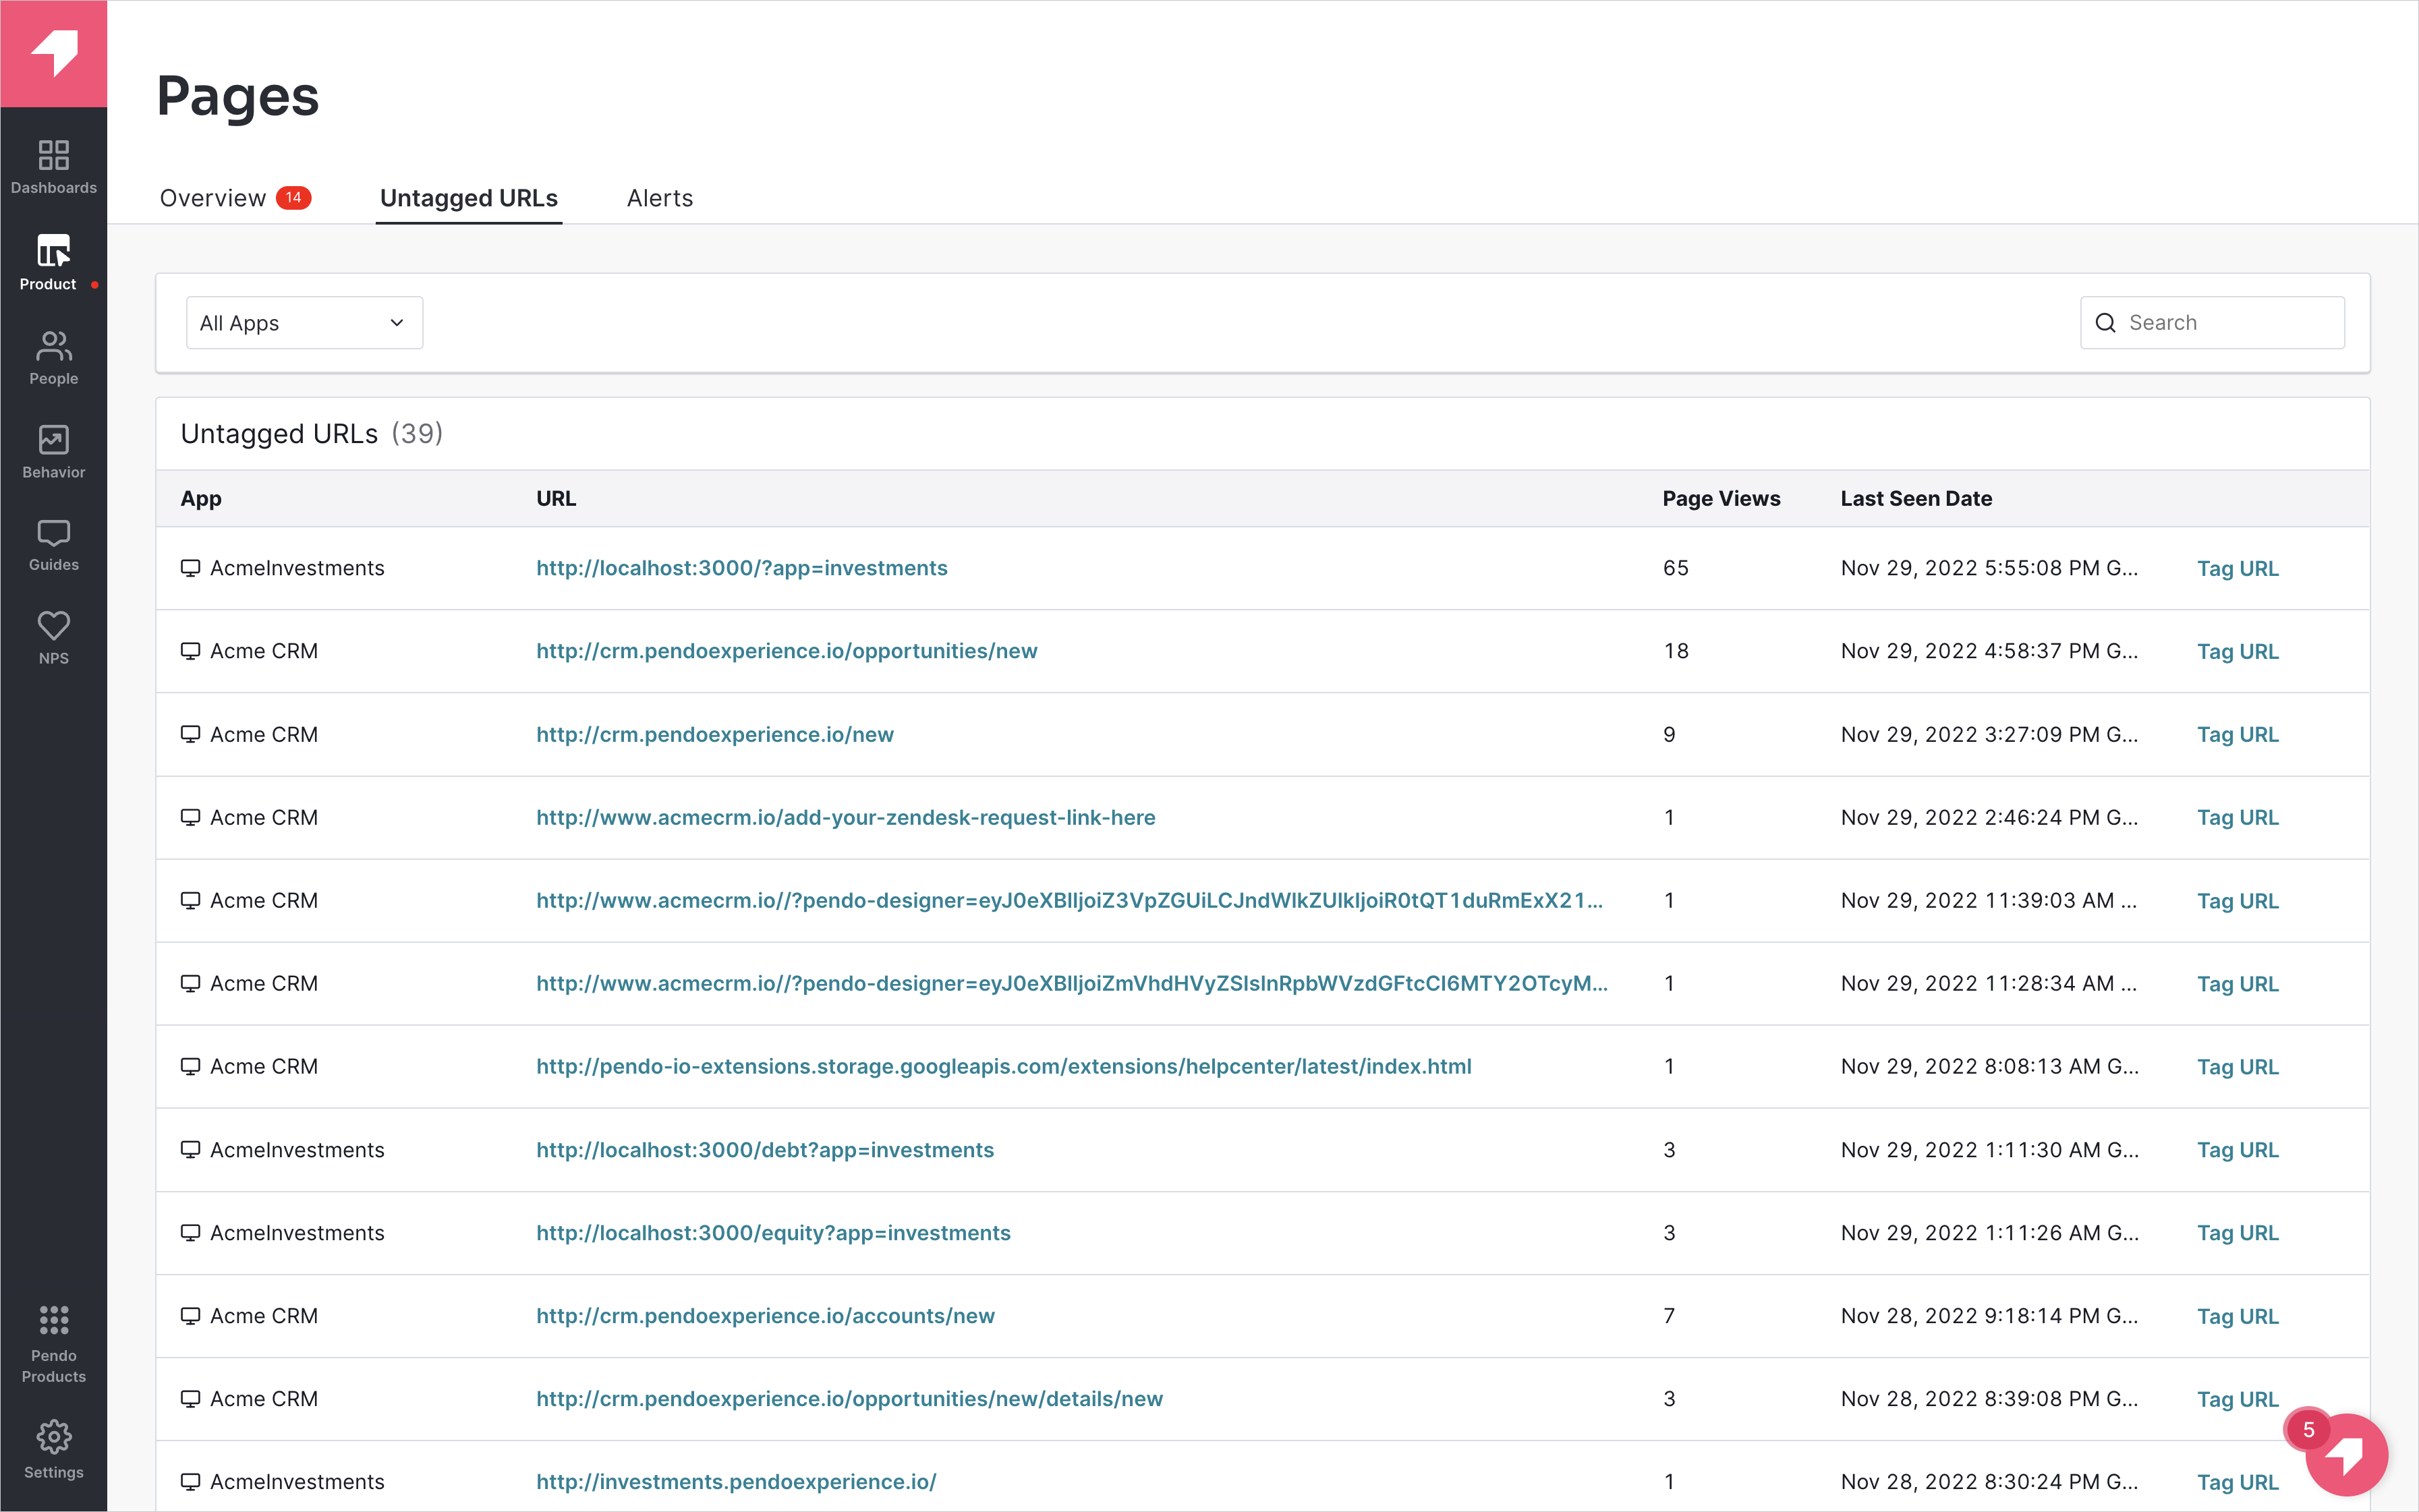Click the monitor icon beside the first AcmeInvestments row
This screenshot has height=1512, width=2419.
(x=190, y=568)
